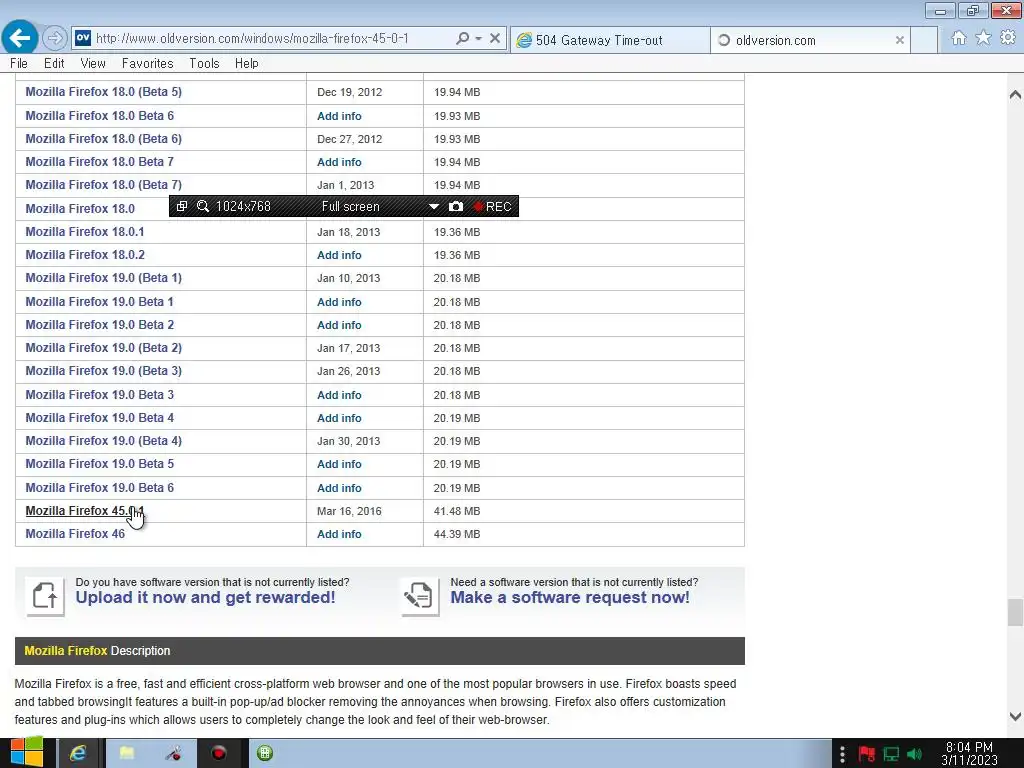Click the scrollbar up arrow
This screenshot has height=768, width=1024.
[1015, 95]
